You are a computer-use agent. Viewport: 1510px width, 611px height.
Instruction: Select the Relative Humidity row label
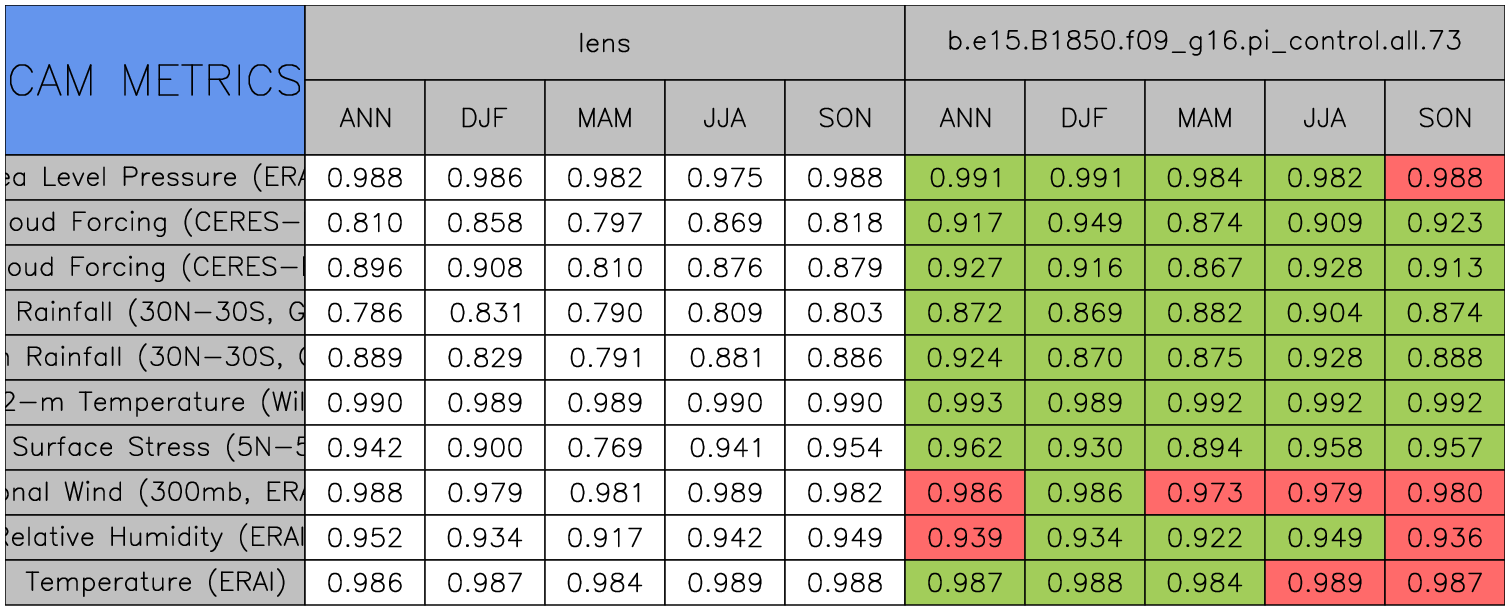(x=155, y=537)
